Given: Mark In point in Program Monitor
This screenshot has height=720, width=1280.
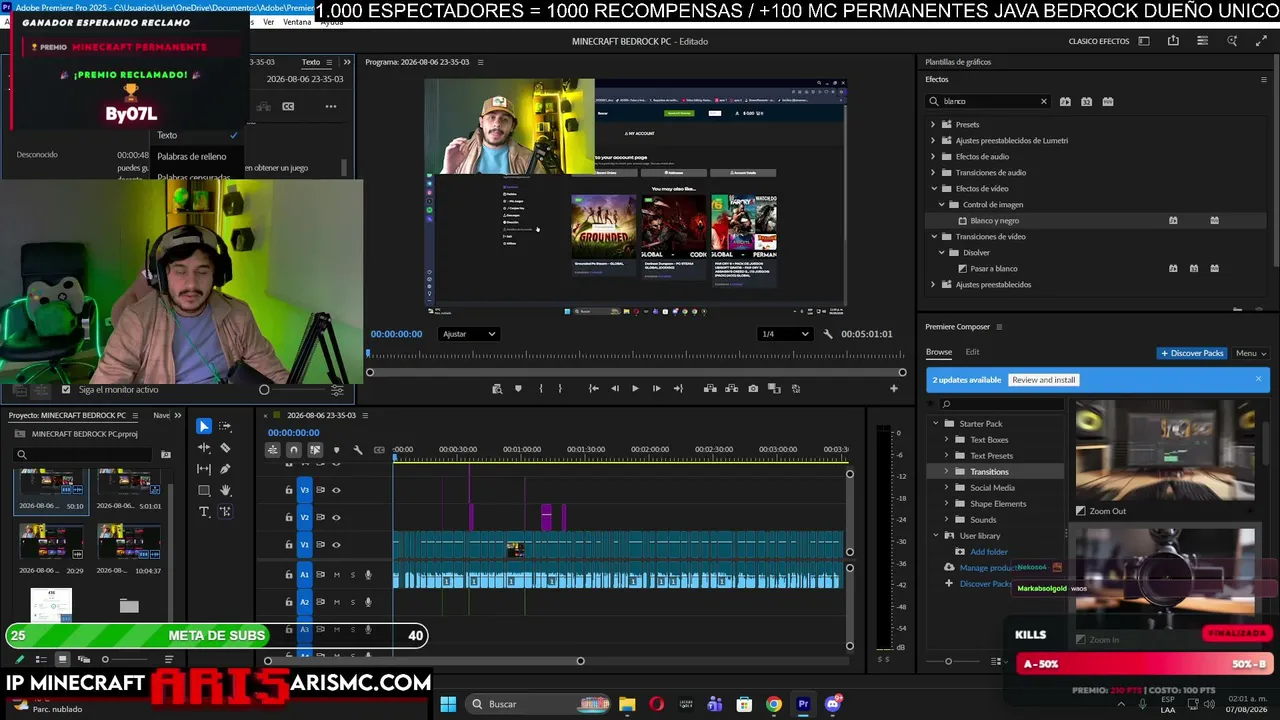Looking at the screenshot, I should pos(541,388).
